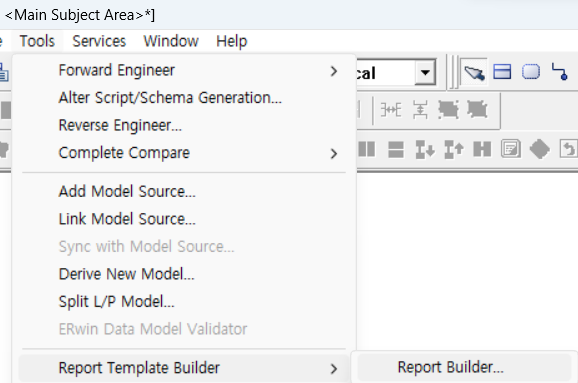Click the equal horizontal spacing icon
The image size is (578, 383).
[391, 110]
